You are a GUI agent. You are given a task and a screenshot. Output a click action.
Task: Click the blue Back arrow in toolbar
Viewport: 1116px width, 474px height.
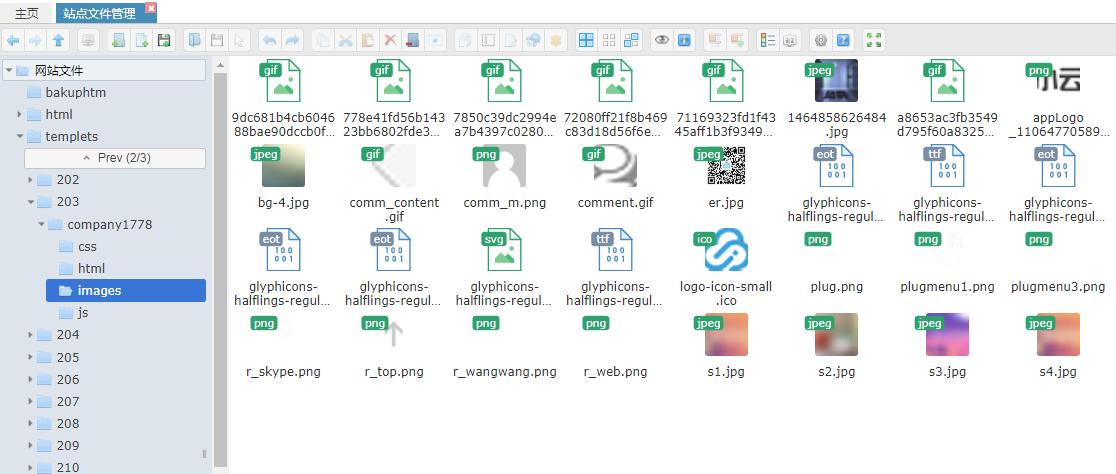click(x=13, y=41)
